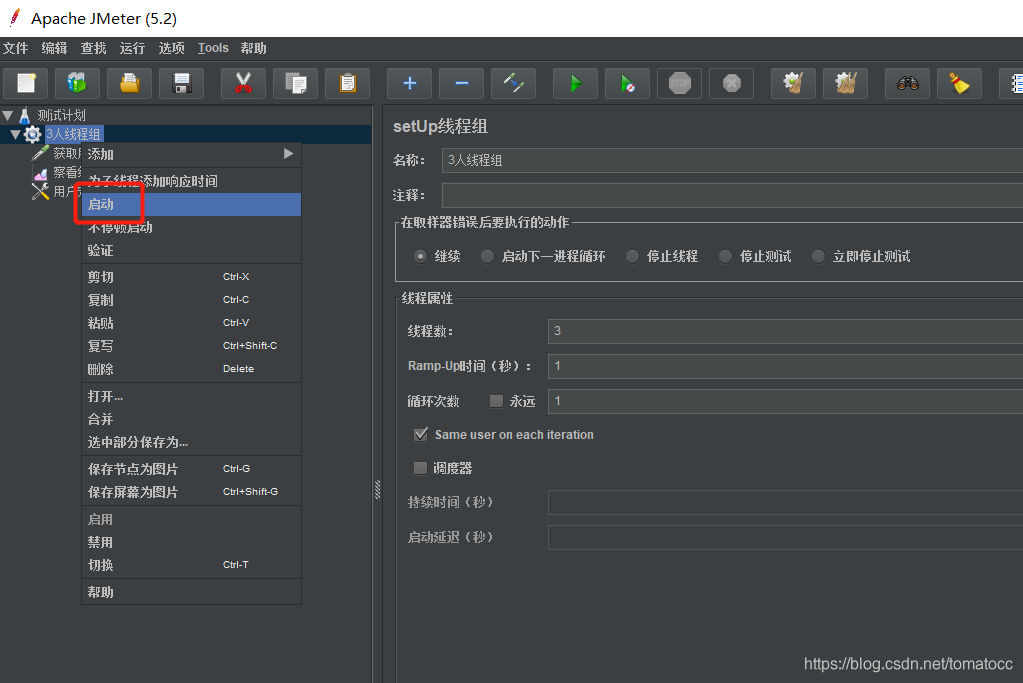Click the Clear all results icon
Screen dimensions: 1023x683
point(845,83)
